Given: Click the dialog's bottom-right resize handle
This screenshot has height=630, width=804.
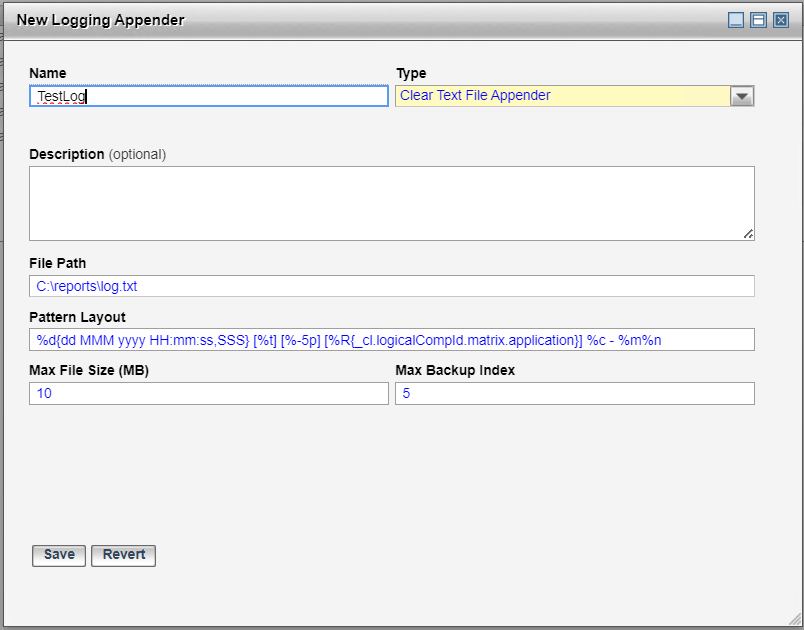Looking at the screenshot, I should [795, 621].
